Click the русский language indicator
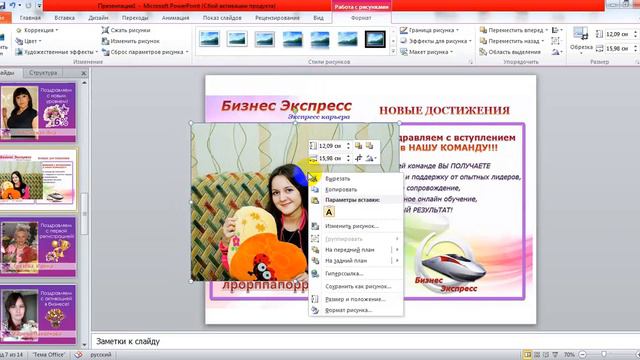640x360 pixels. pyautogui.click(x=101, y=355)
